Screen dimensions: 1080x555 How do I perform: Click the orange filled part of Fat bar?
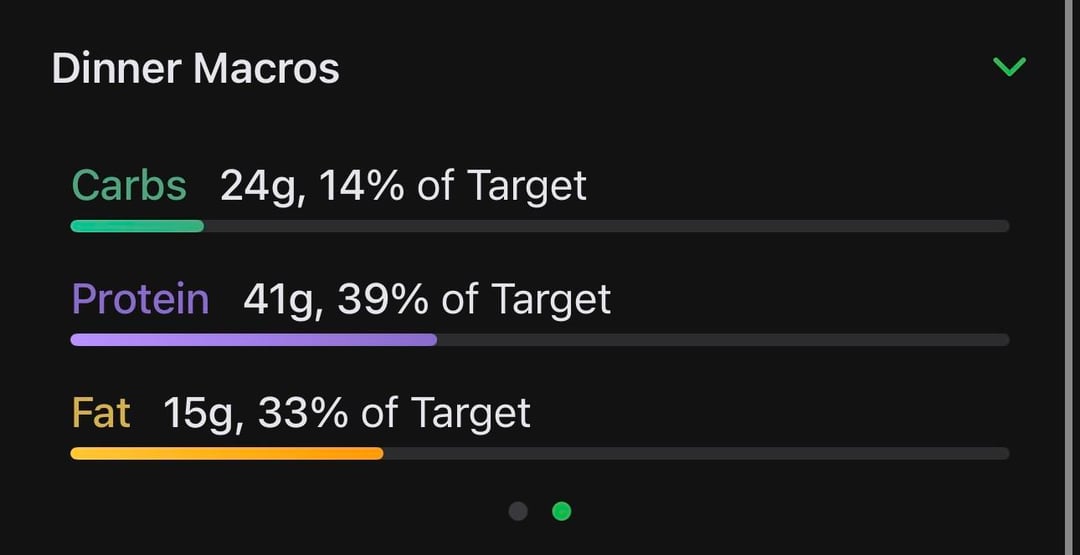(x=226, y=453)
